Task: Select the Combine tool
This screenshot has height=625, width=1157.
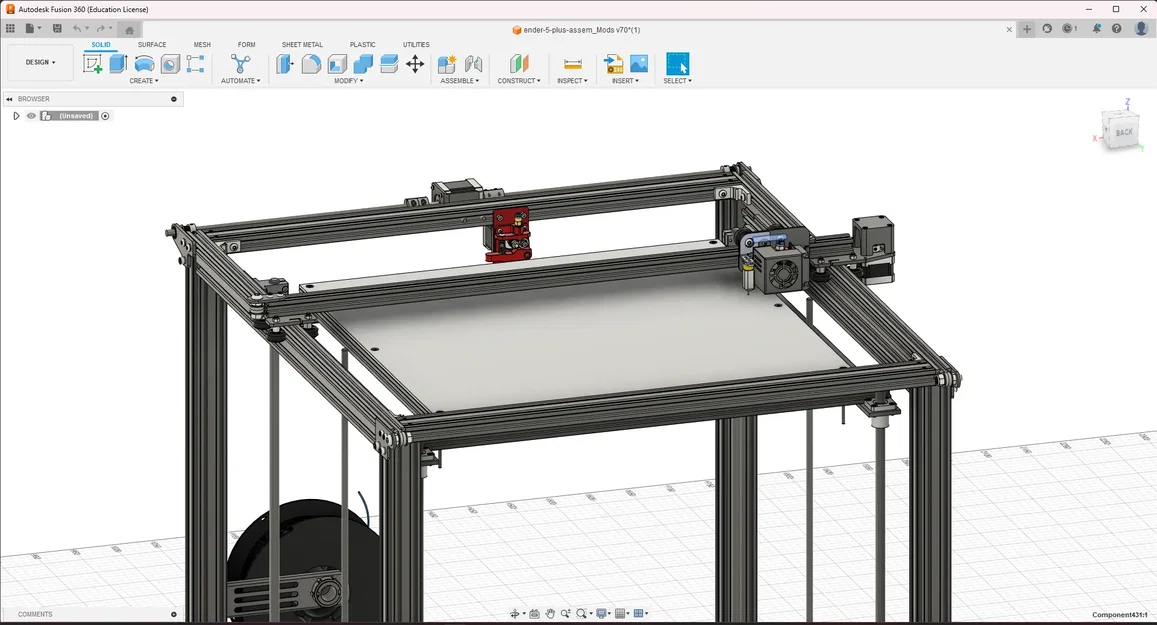Action: point(363,64)
